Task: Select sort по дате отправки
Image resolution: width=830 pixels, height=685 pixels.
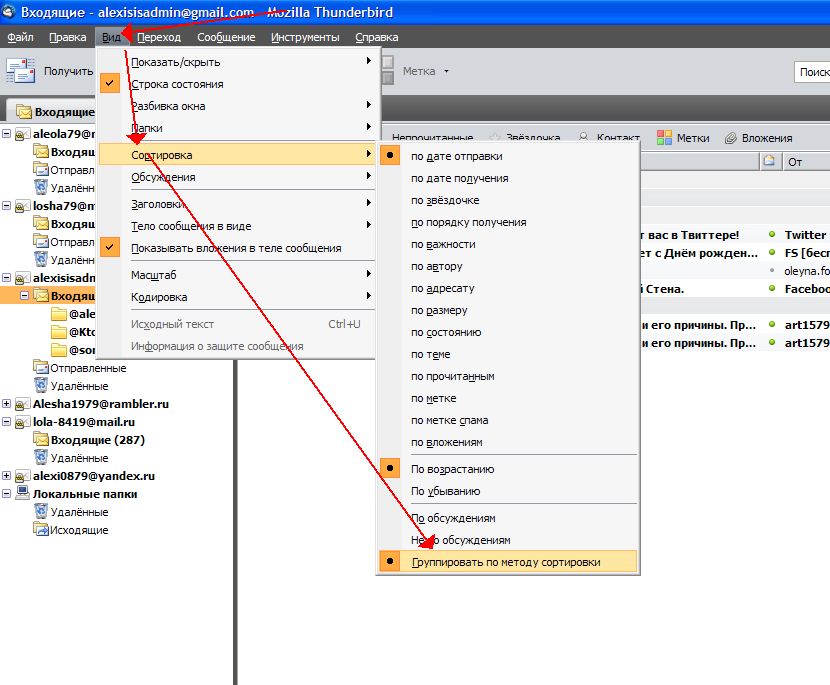Action: coord(508,156)
